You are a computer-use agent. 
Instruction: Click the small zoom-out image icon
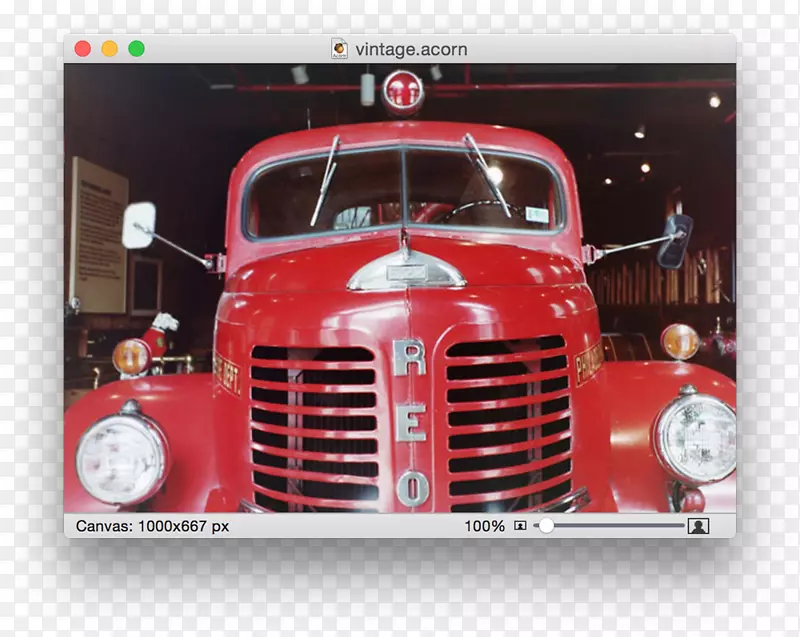click(520, 526)
